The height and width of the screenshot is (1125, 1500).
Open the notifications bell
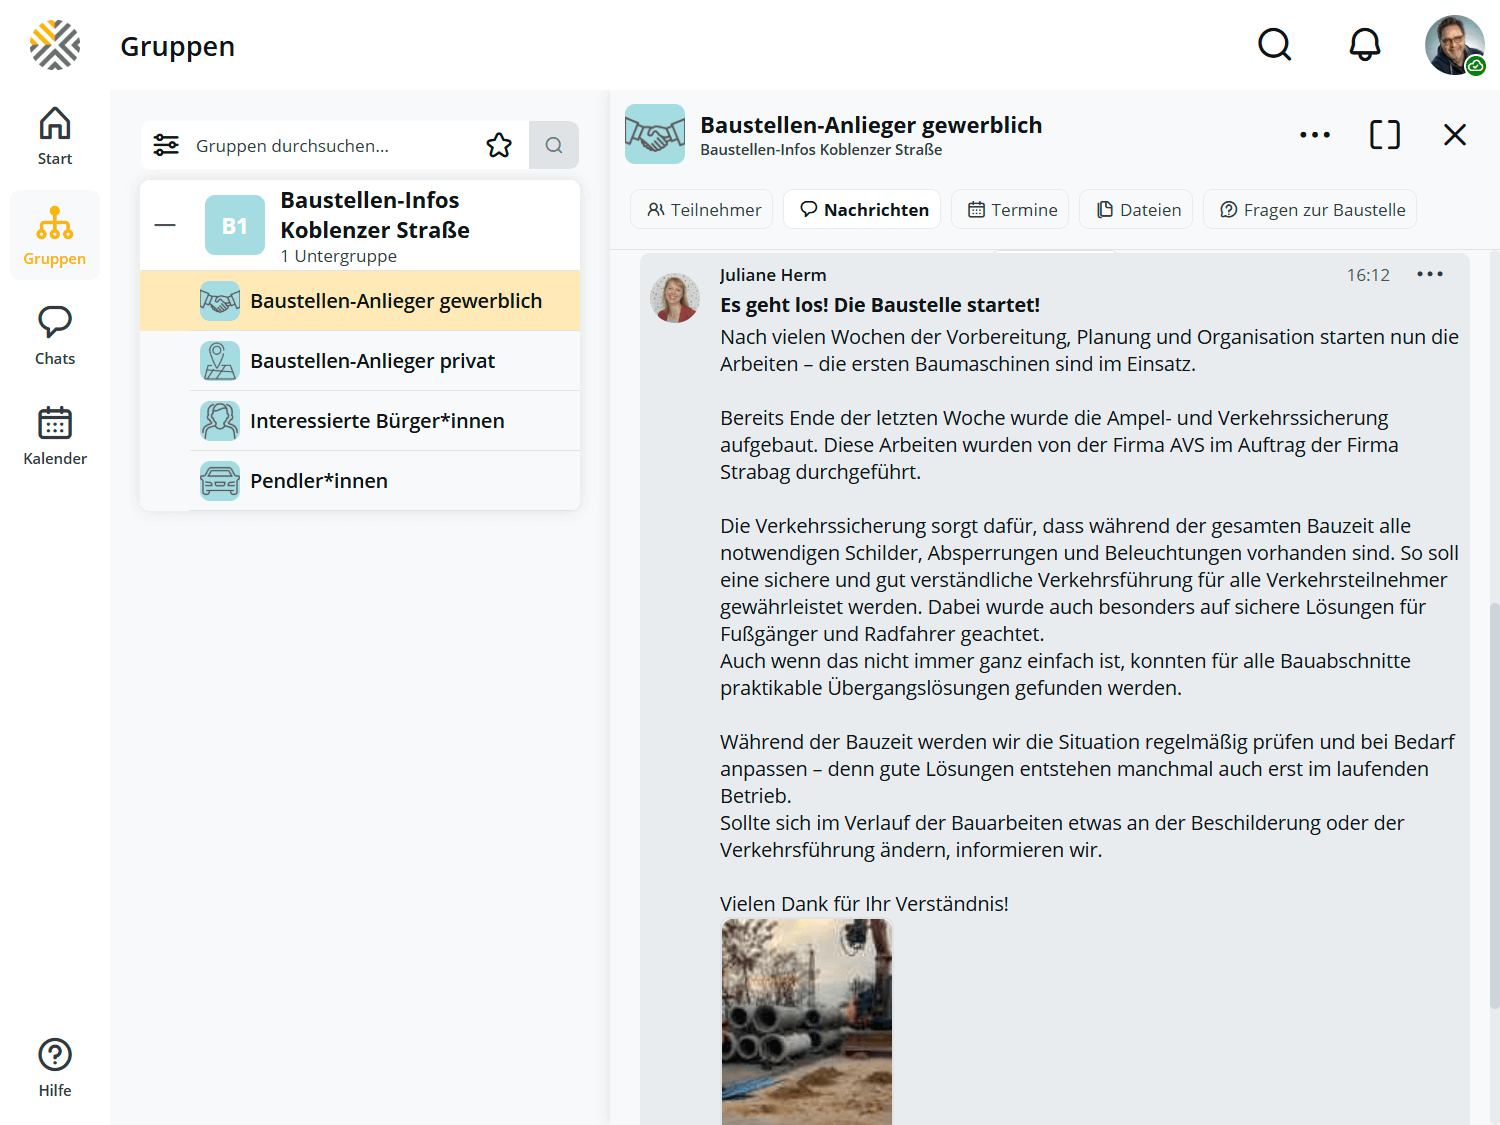[x=1364, y=45]
